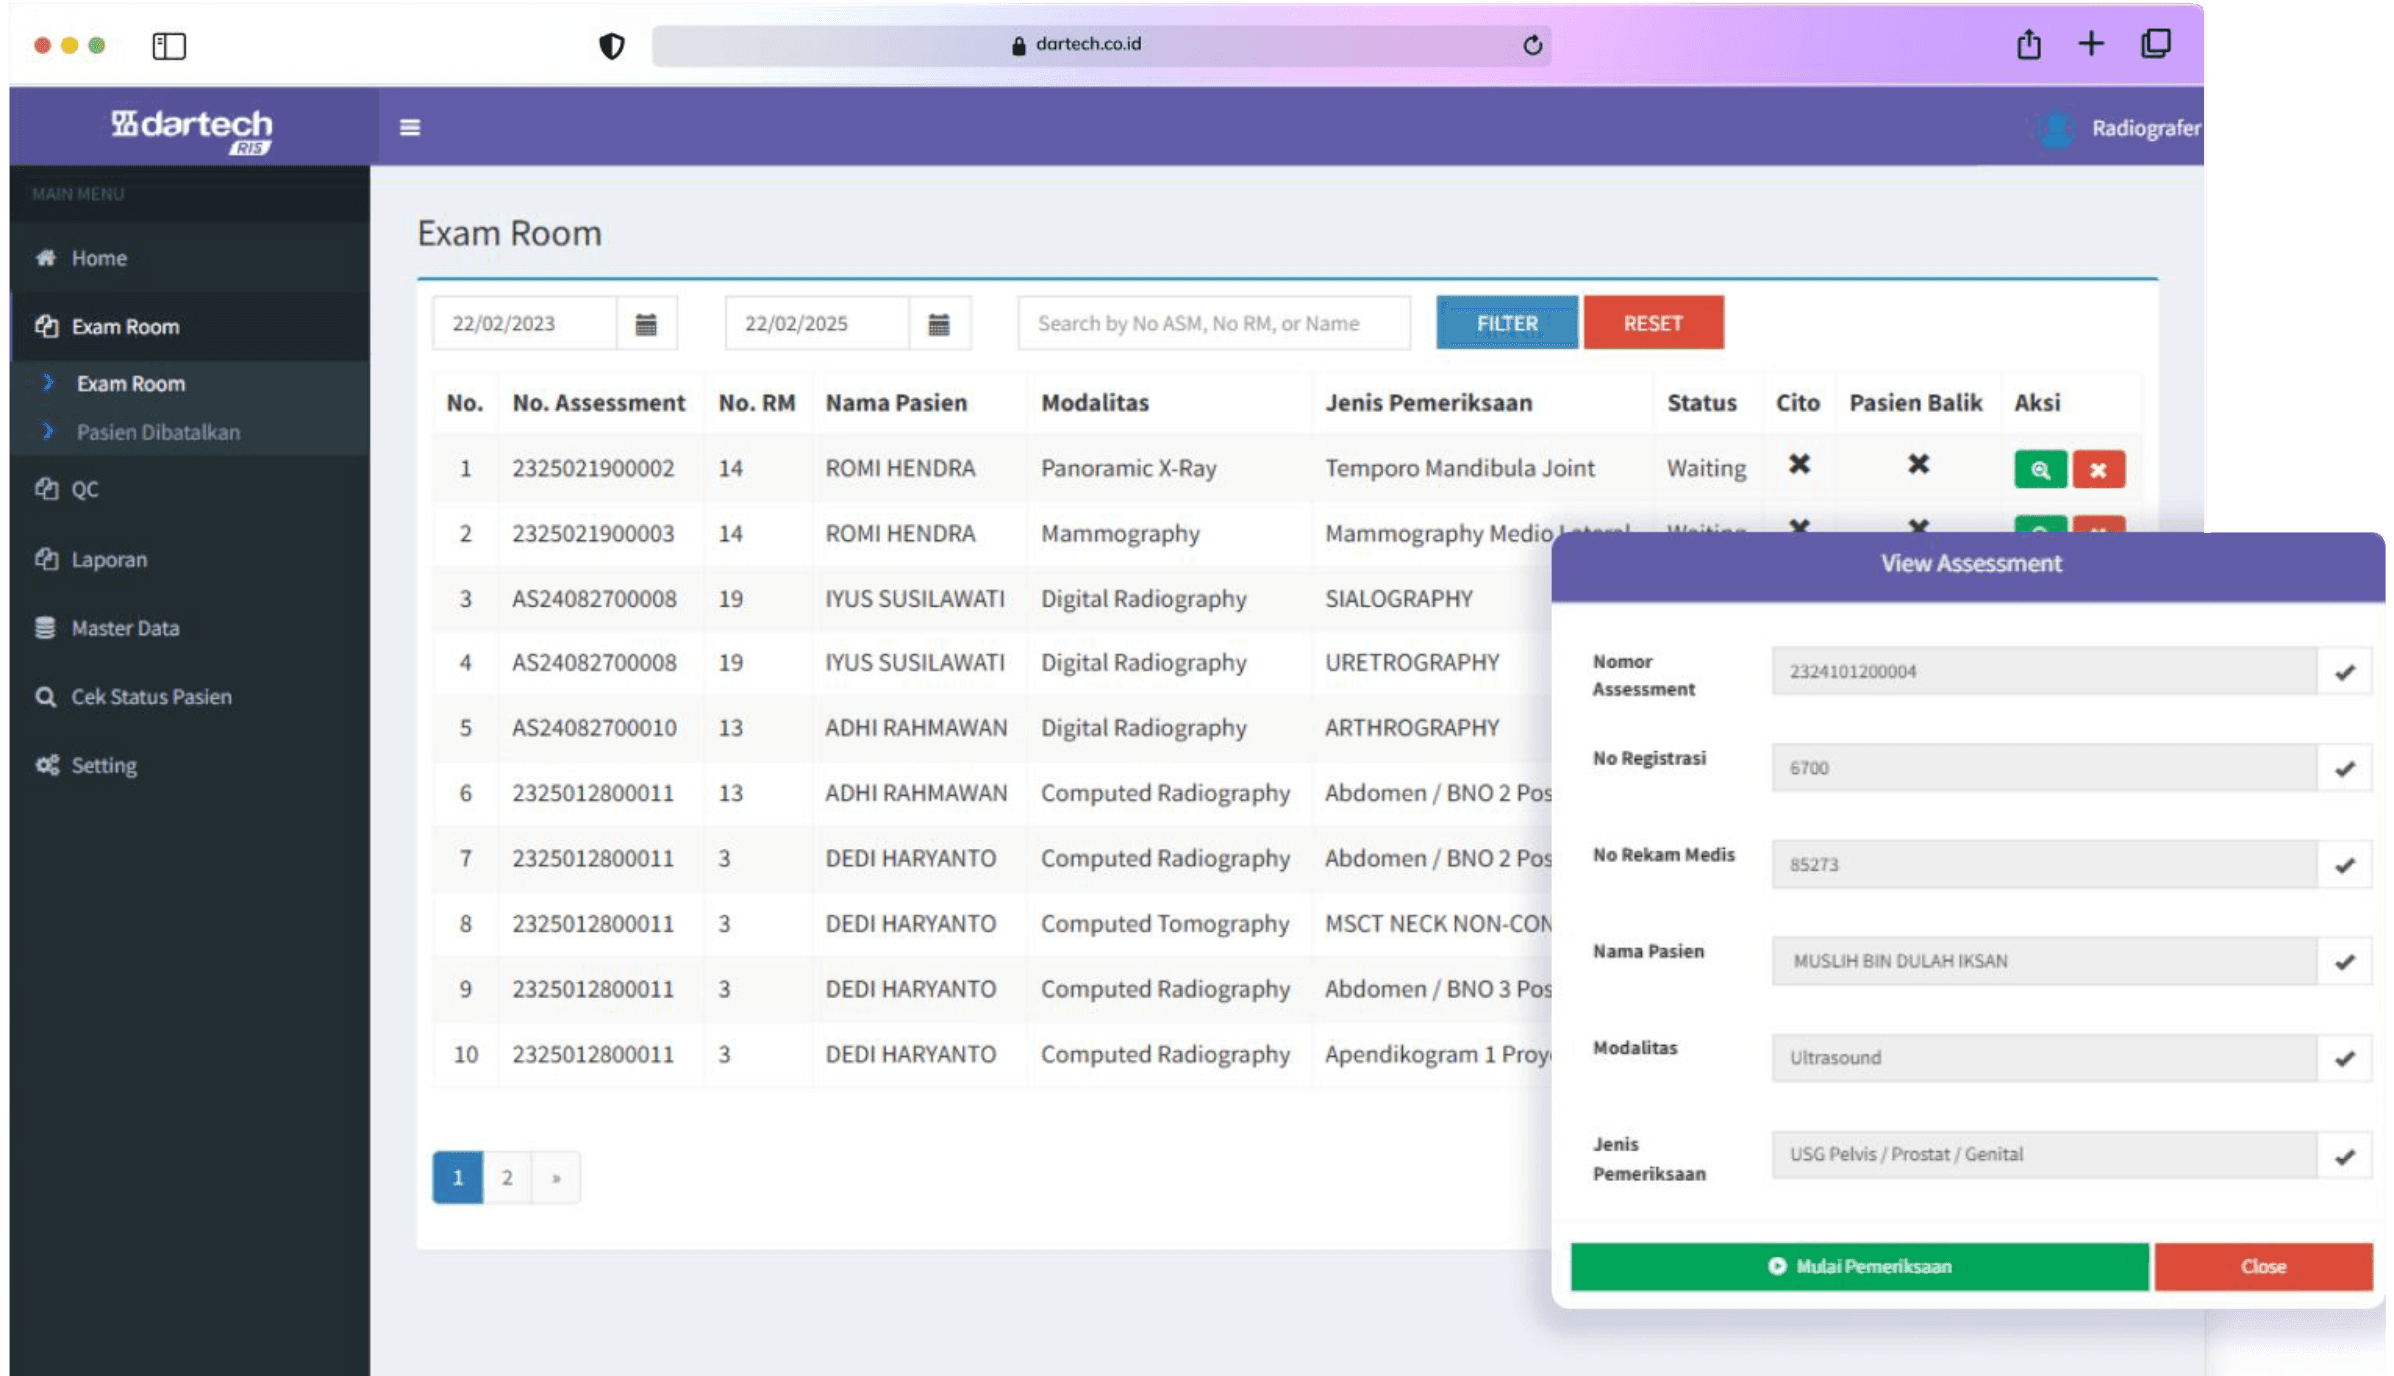This screenshot has height=1376, width=2394.
Task: Go to pagination page 1
Action: point(457,1178)
